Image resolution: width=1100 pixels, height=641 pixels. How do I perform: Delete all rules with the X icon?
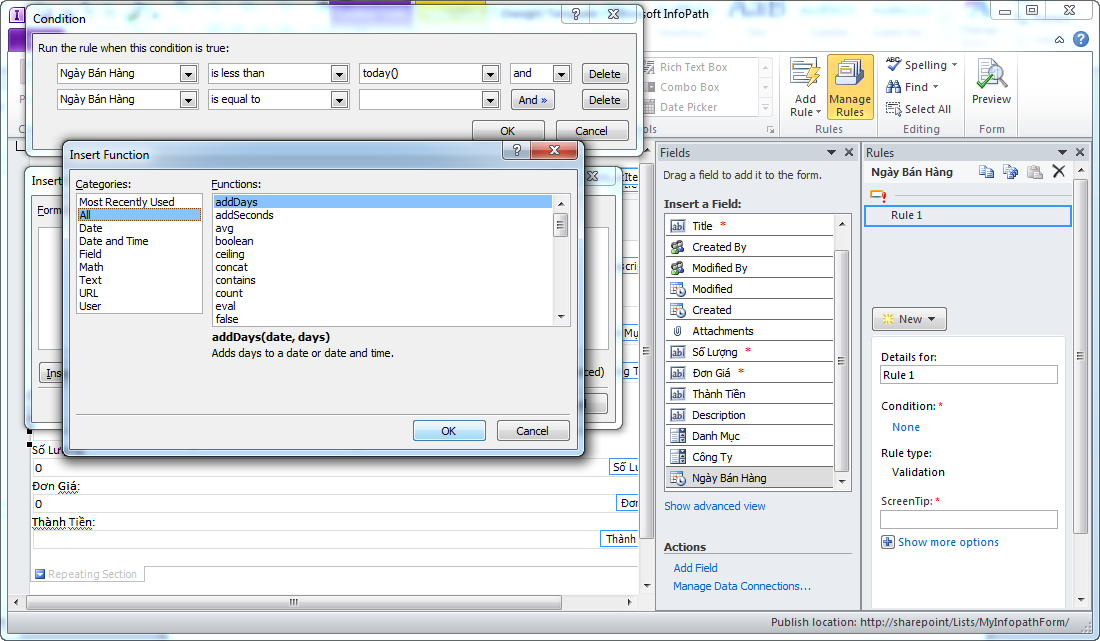coord(1058,170)
